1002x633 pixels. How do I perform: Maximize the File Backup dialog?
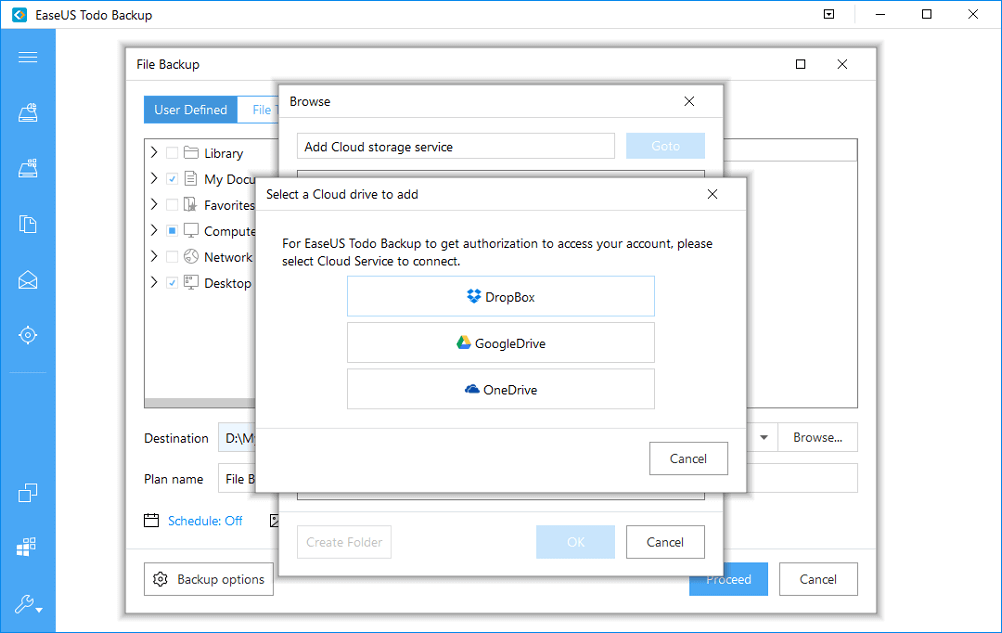800,64
